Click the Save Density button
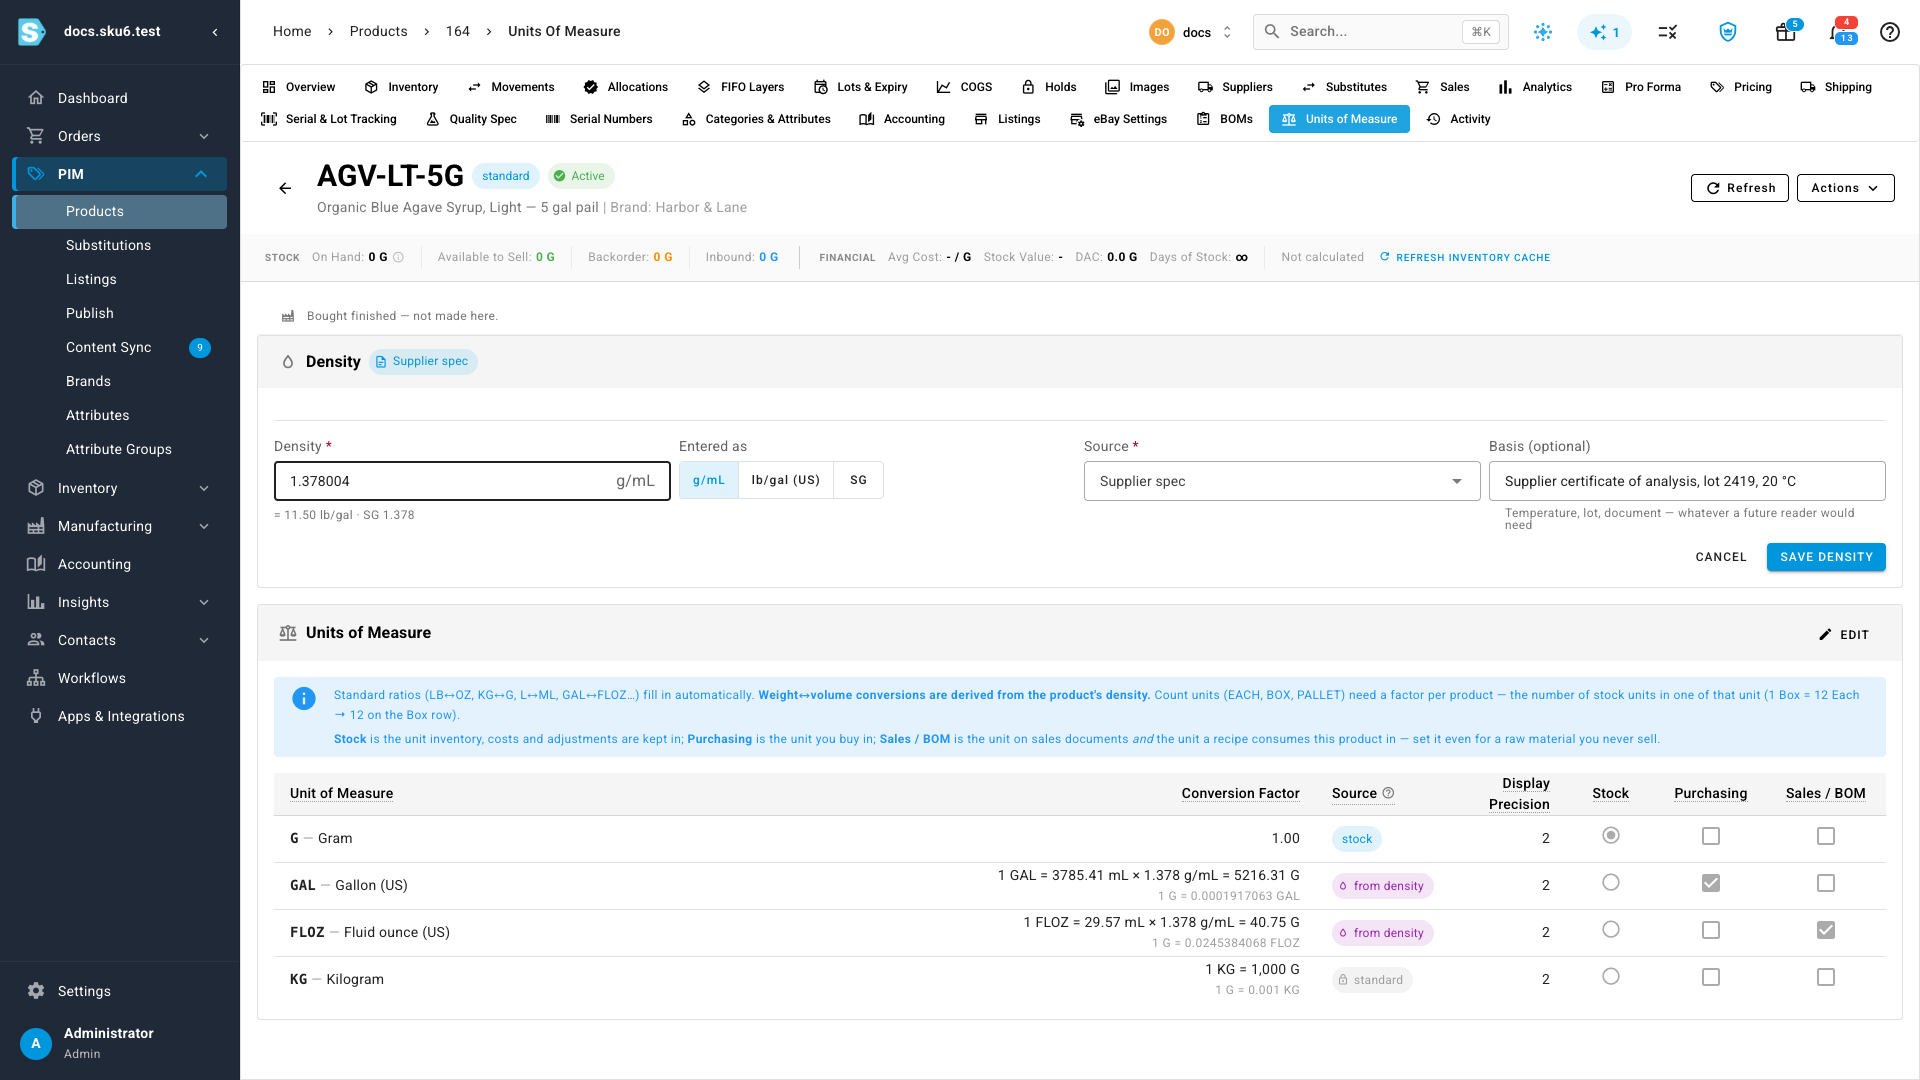This screenshot has width=1920, height=1080. tap(1826, 557)
